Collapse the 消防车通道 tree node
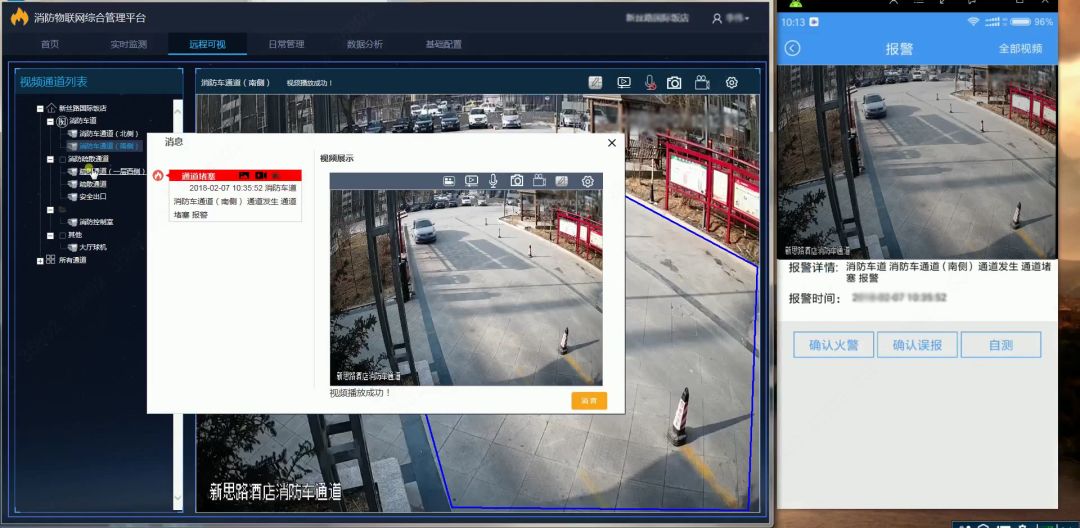Image resolution: width=1080 pixels, height=528 pixels. click(50, 121)
